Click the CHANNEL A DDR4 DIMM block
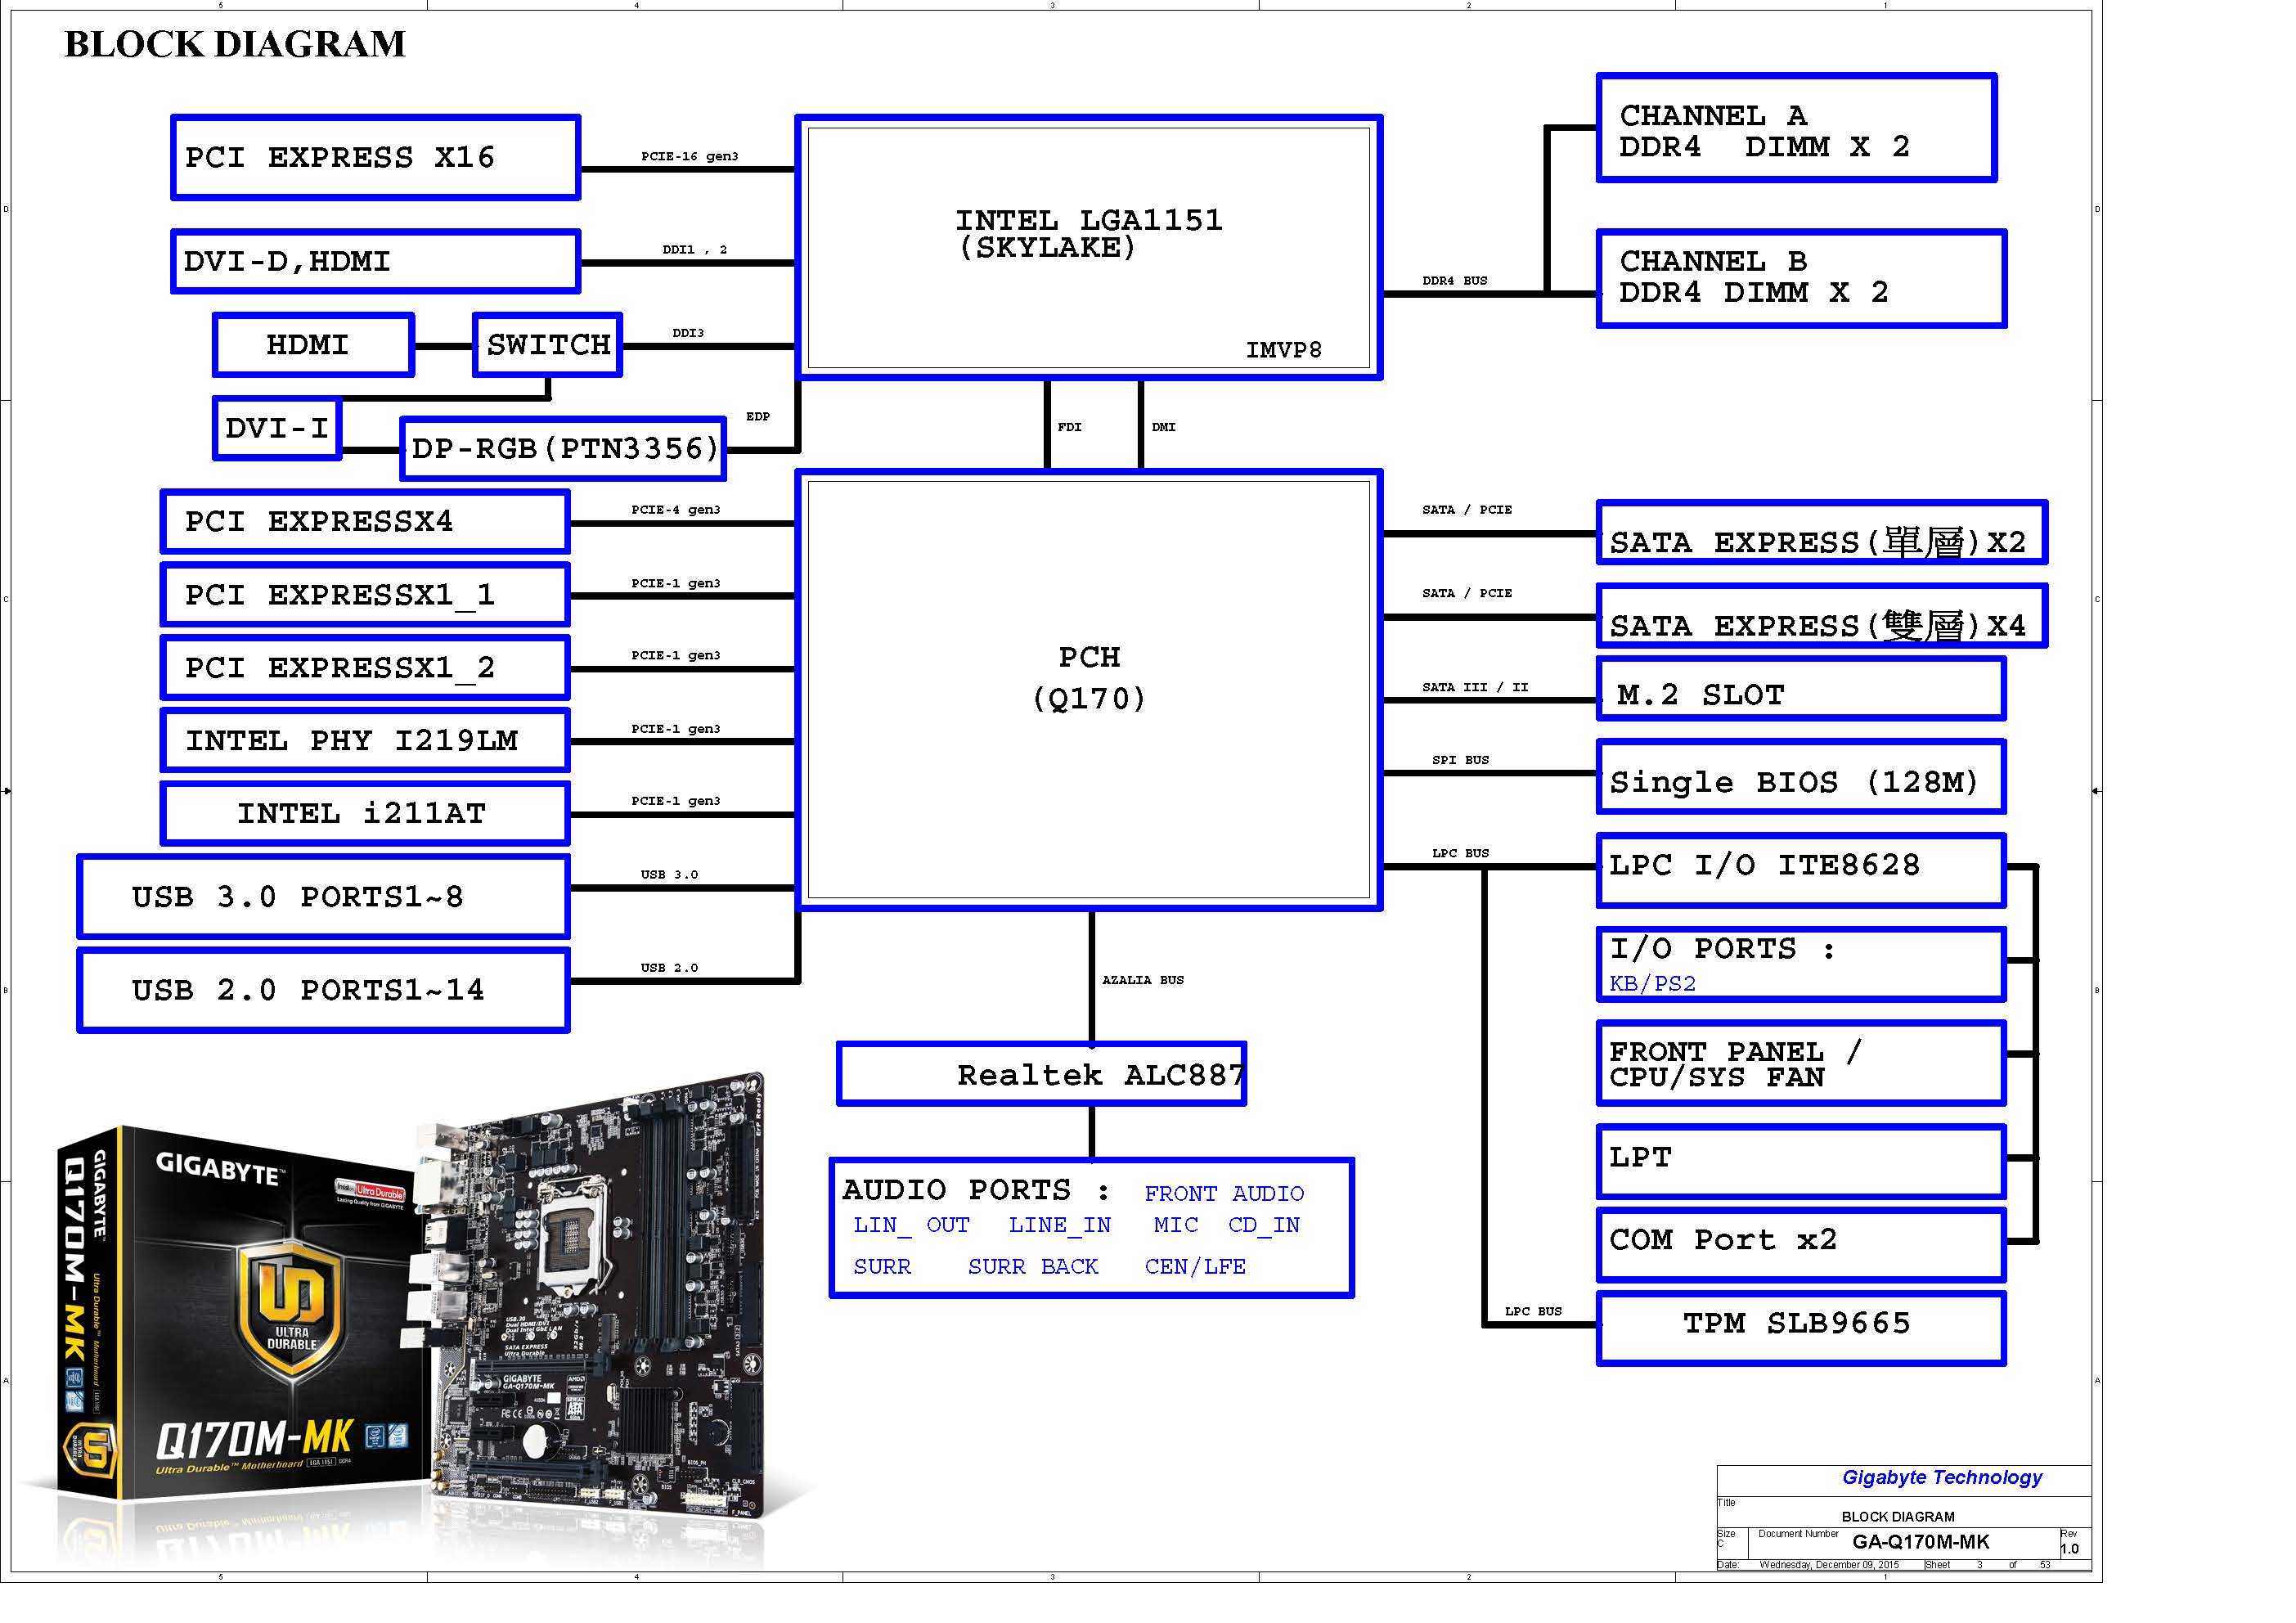 [x=1796, y=127]
